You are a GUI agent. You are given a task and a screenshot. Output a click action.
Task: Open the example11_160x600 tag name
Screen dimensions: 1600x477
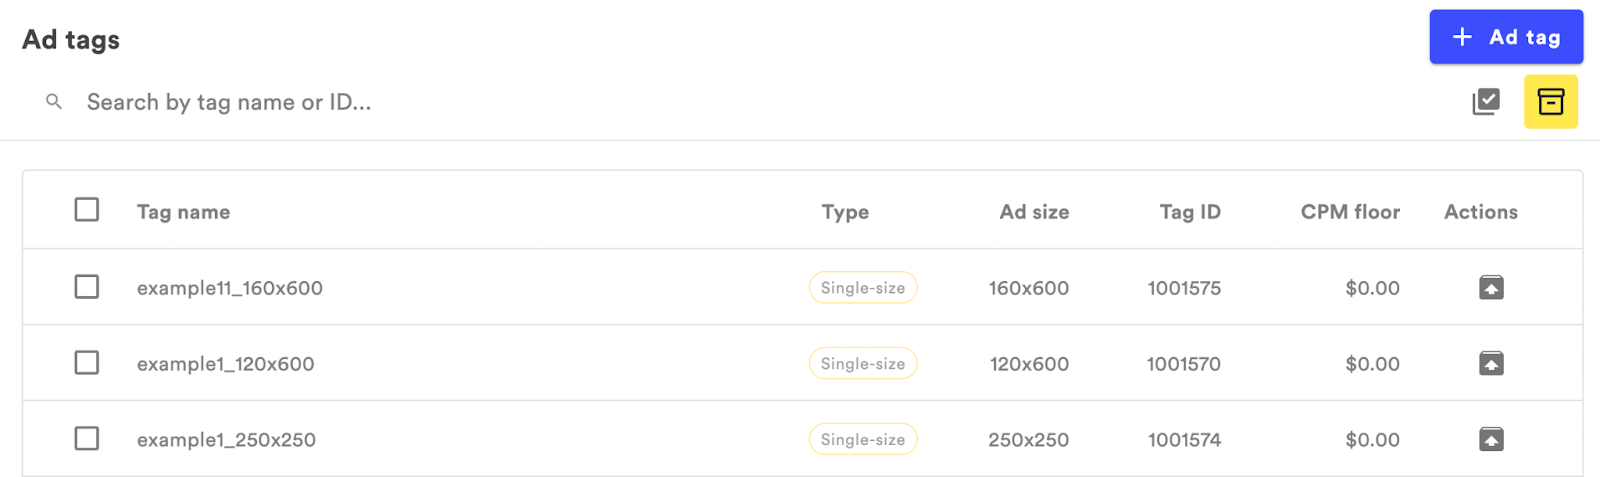tap(230, 288)
